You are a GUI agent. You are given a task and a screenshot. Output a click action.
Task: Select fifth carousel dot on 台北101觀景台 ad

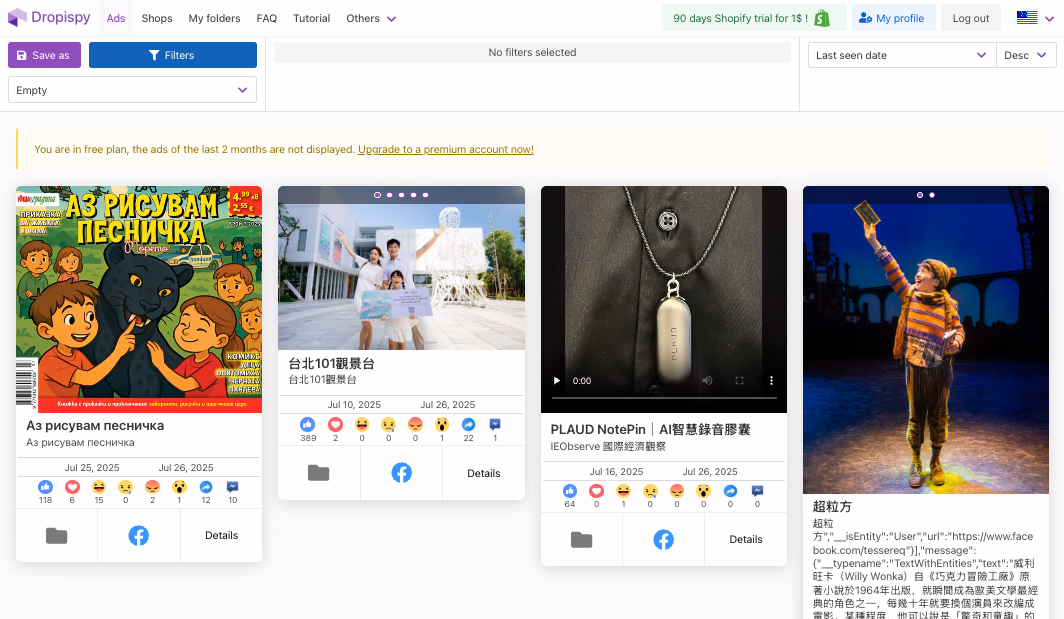[x=426, y=195]
